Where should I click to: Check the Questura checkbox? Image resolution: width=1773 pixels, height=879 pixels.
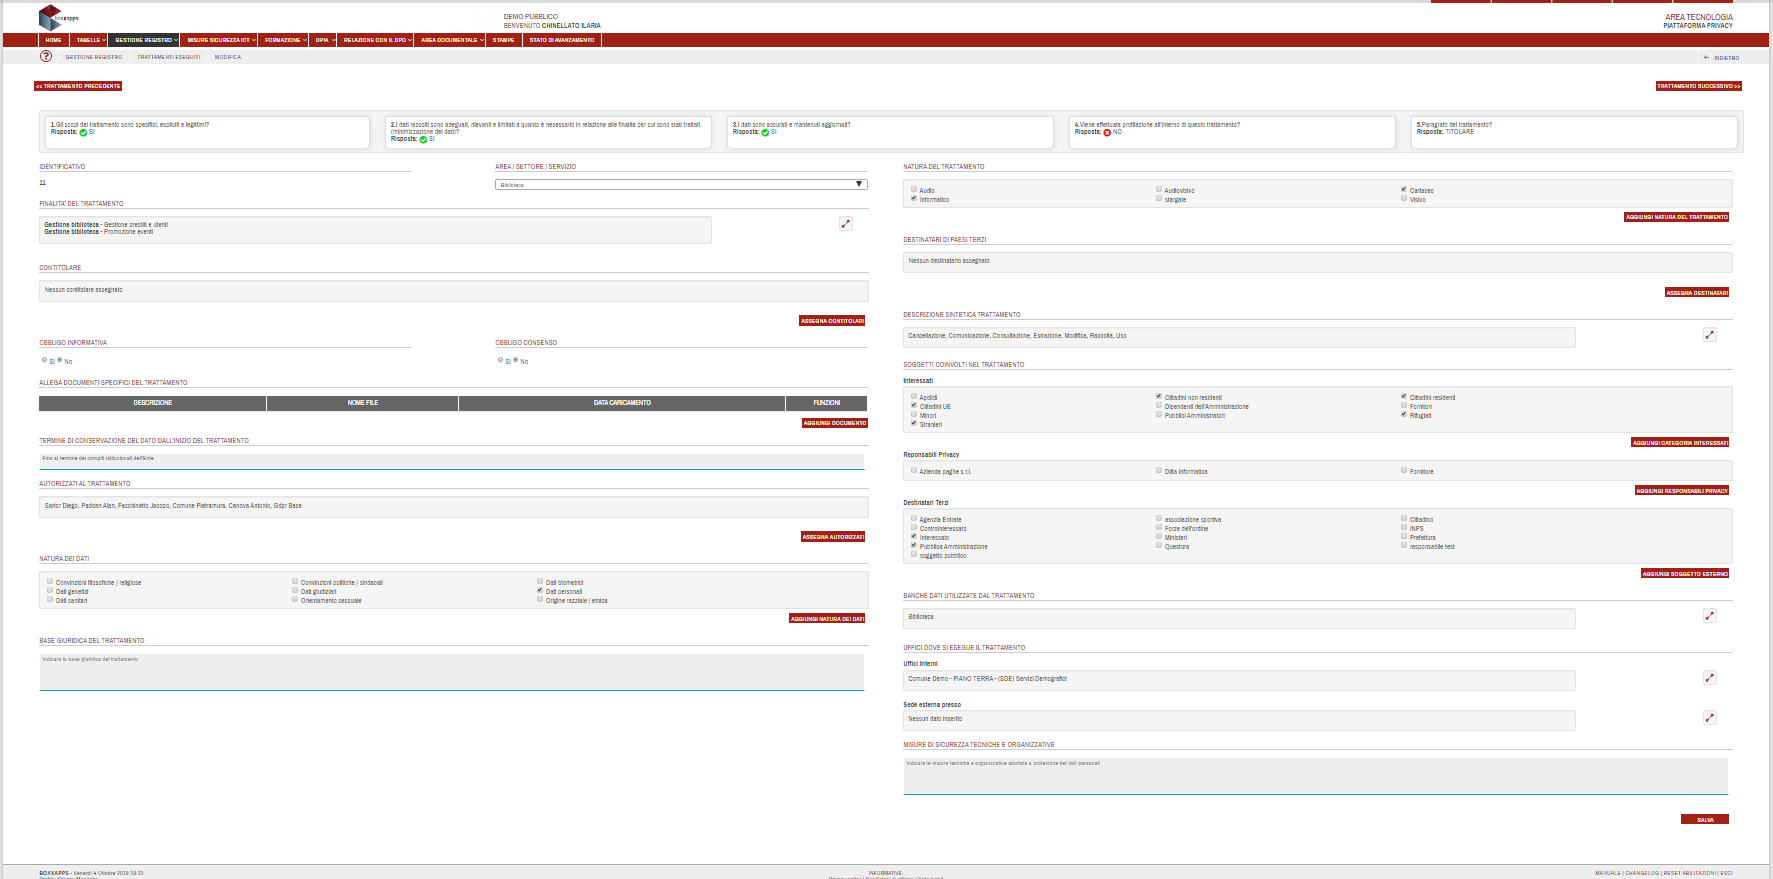[x=1159, y=545]
